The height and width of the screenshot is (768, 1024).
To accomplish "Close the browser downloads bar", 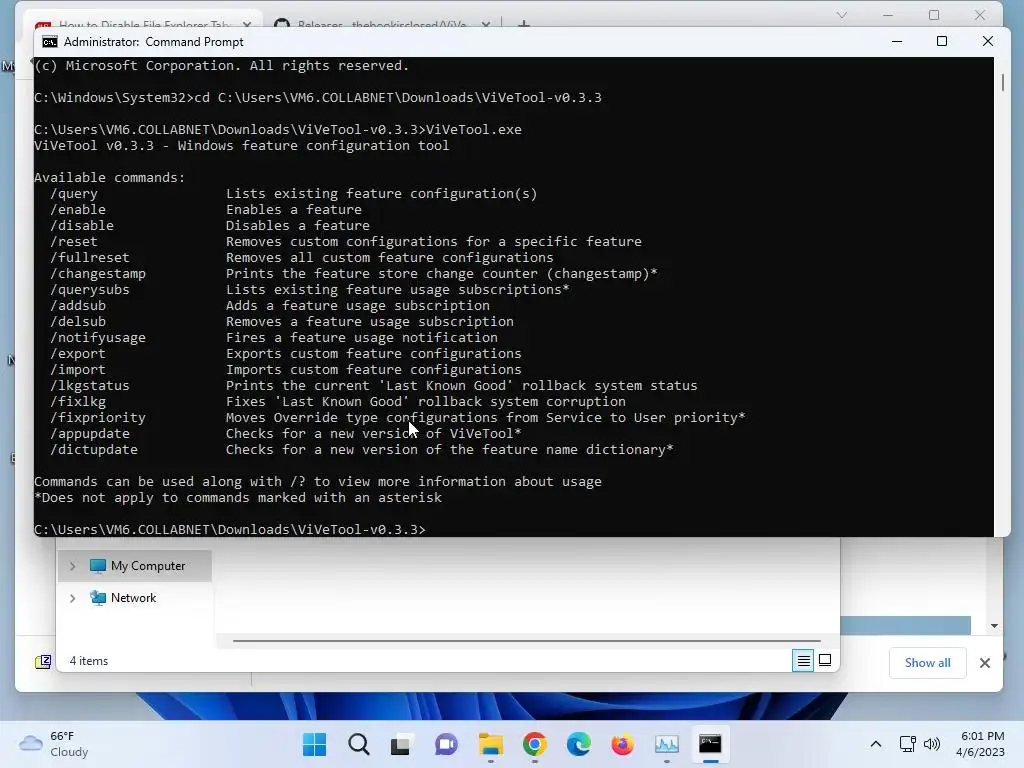I will tap(985, 663).
